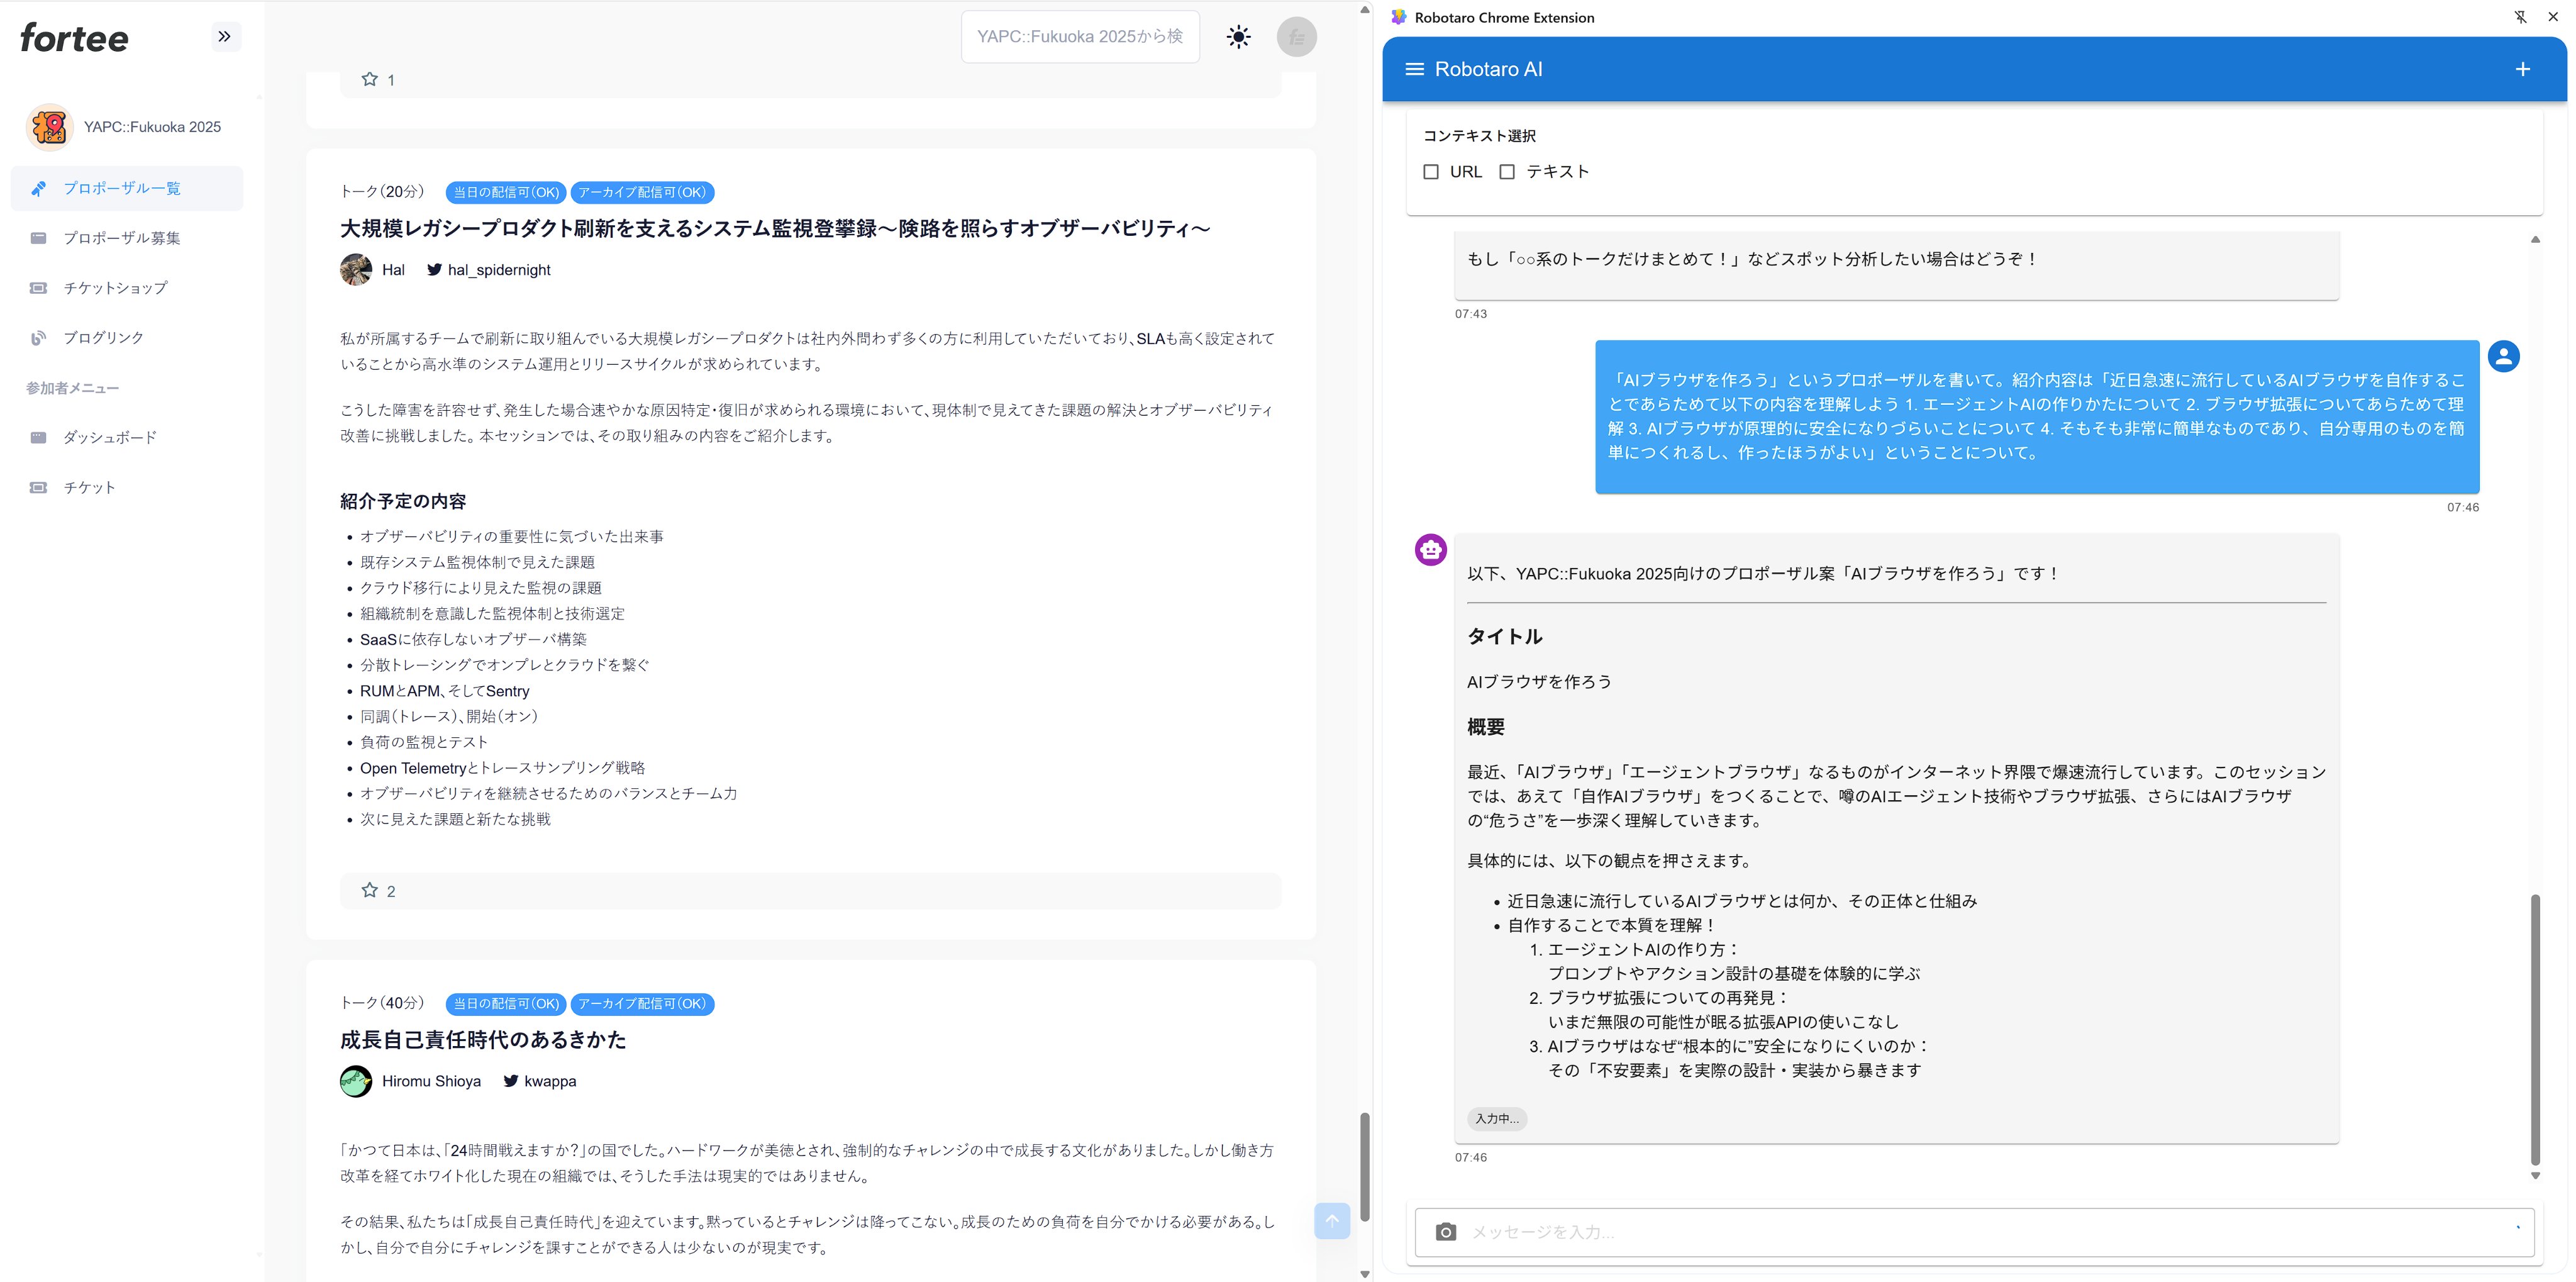Click the YAPC::Fukuoka 2025 event logo
Image resolution: width=2576 pixels, height=1282 pixels.
click(49, 127)
